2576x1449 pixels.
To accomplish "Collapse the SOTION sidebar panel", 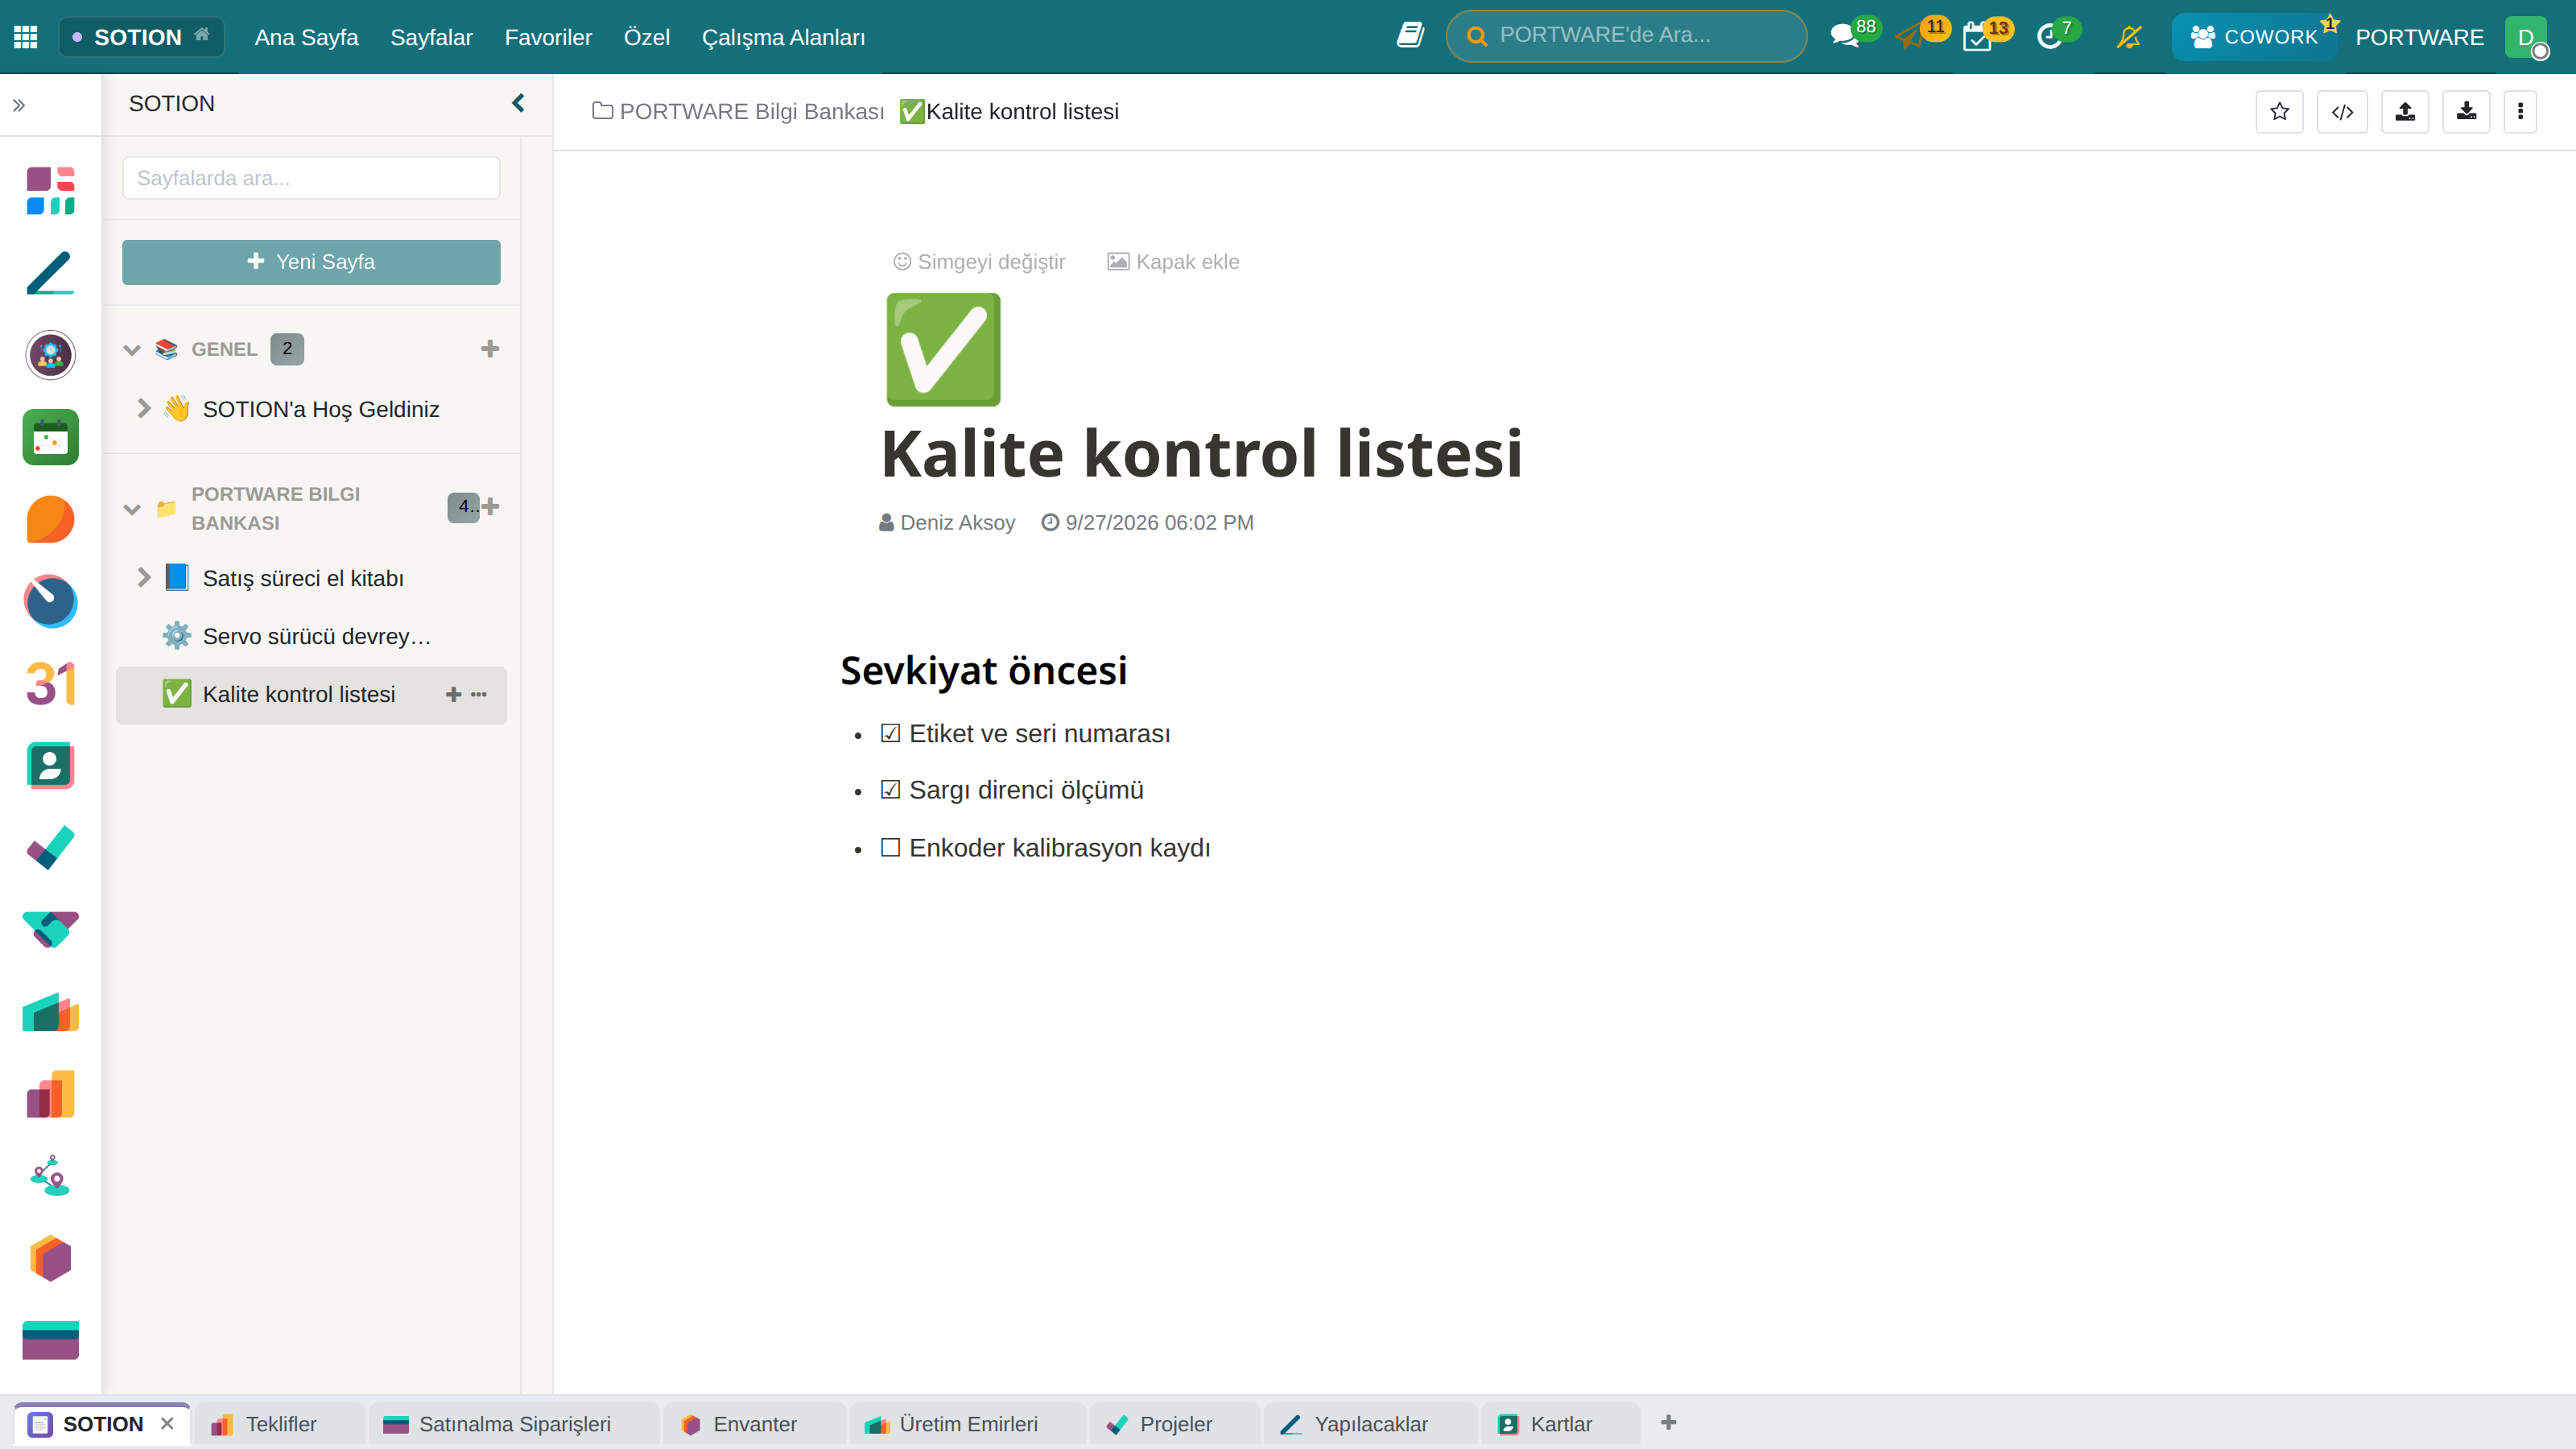I will (x=518, y=103).
